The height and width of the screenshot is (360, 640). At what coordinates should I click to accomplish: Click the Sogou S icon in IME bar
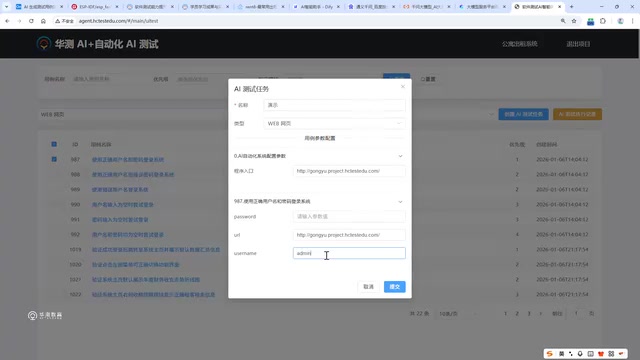click(x=550, y=353)
